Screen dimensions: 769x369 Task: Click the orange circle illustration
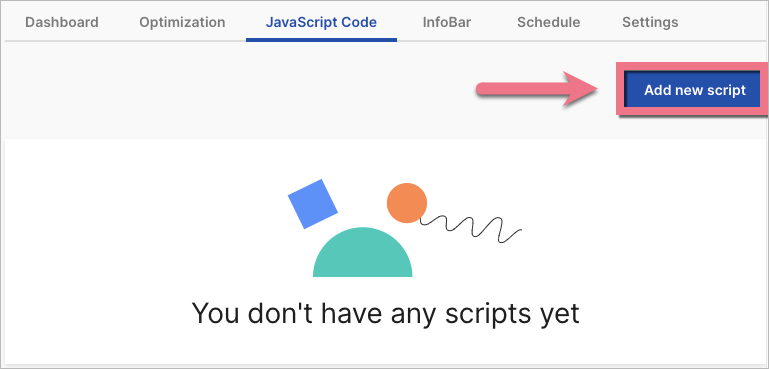point(407,203)
